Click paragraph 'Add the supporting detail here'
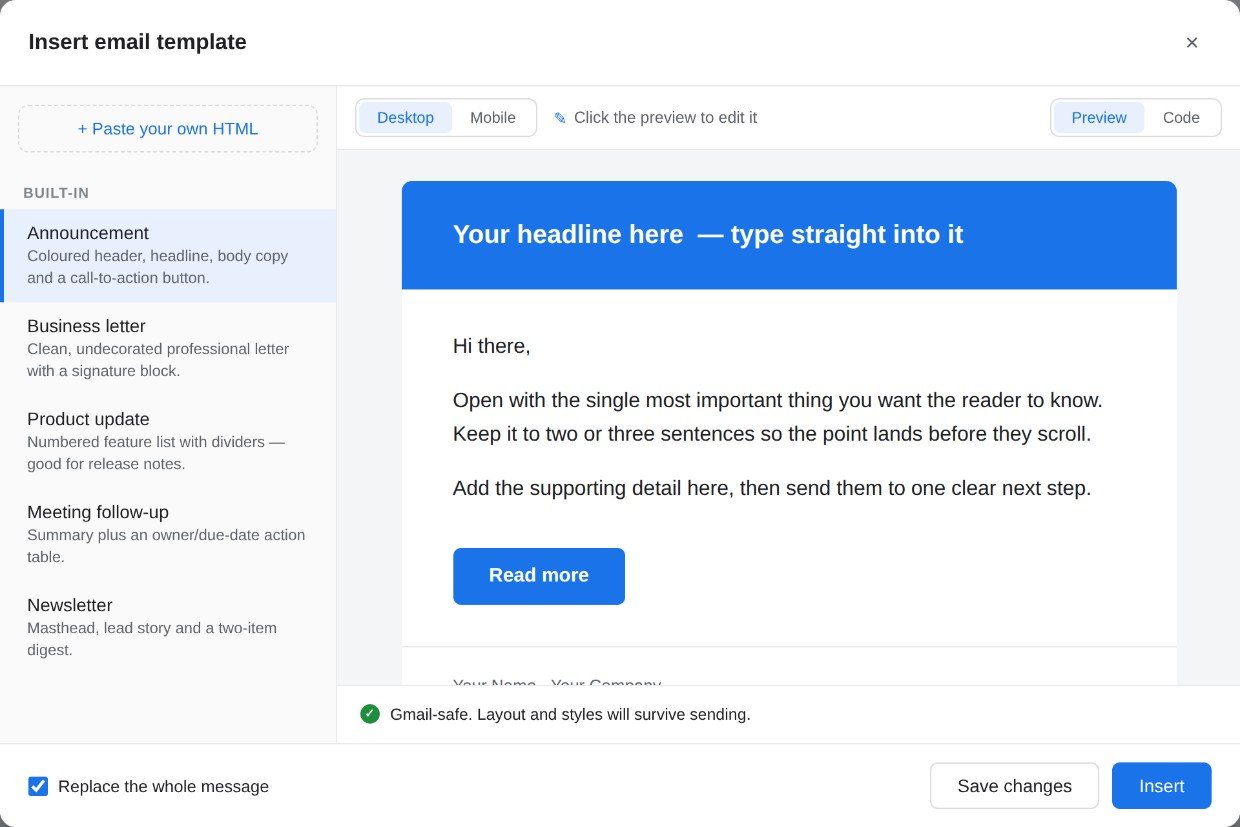Image resolution: width=1240 pixels, height=827 pixels. pos(772,488)
